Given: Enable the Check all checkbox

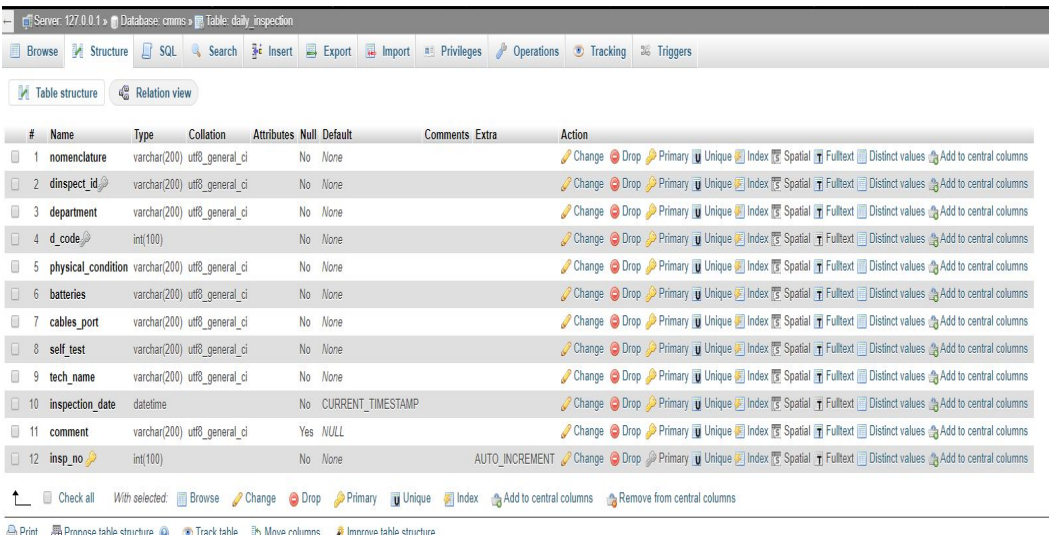Looking at the screenshot, I should [47, 497].
